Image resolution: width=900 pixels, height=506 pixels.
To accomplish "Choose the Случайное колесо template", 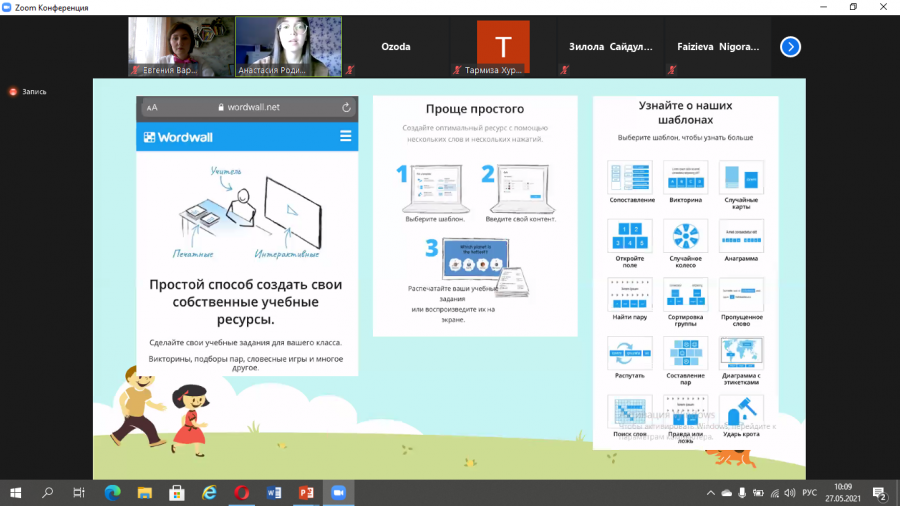I will click(685, 236).
